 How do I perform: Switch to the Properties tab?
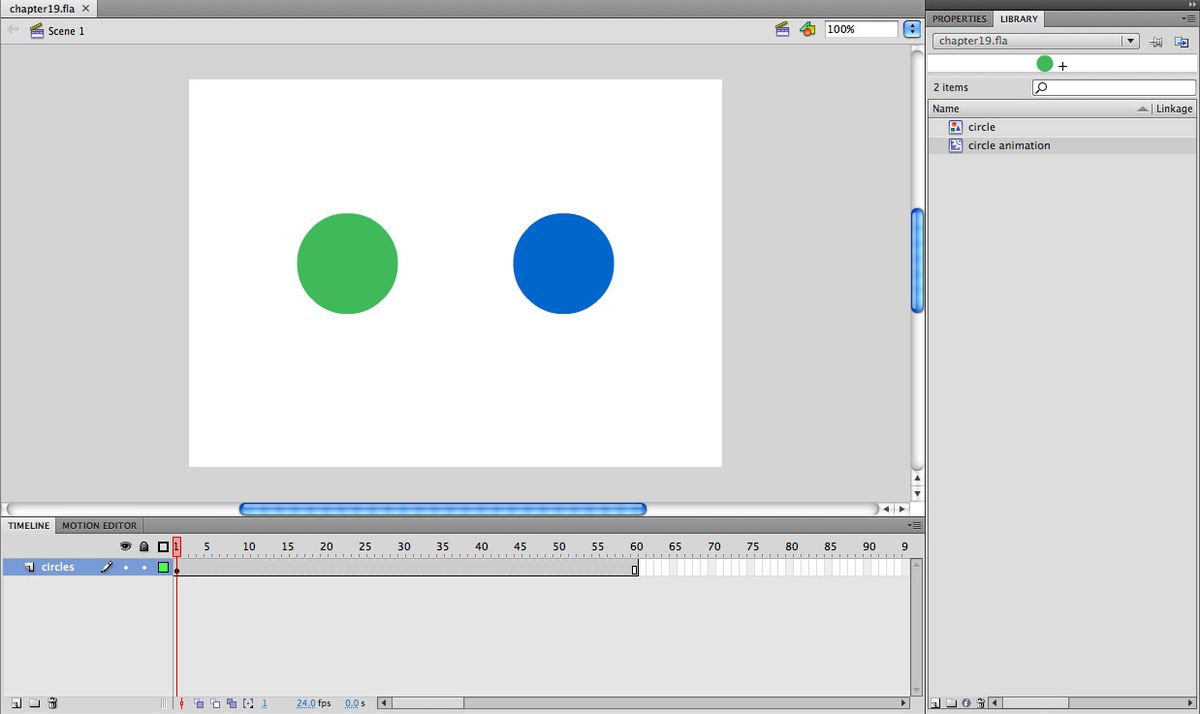tap(959, 19)
